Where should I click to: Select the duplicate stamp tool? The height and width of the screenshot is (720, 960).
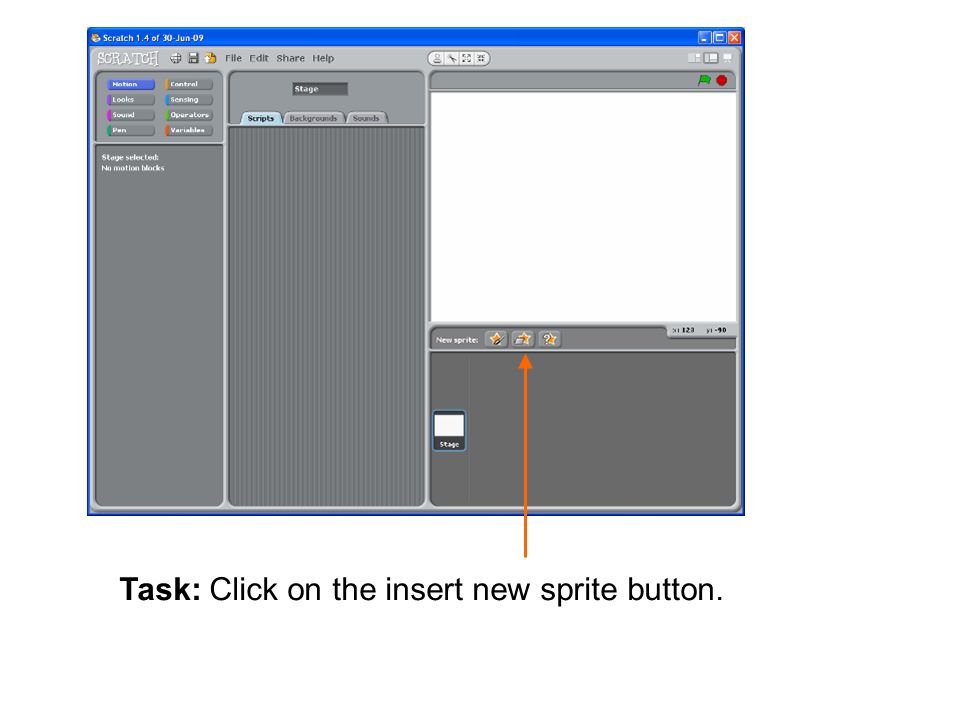click(x=437, y=58)
